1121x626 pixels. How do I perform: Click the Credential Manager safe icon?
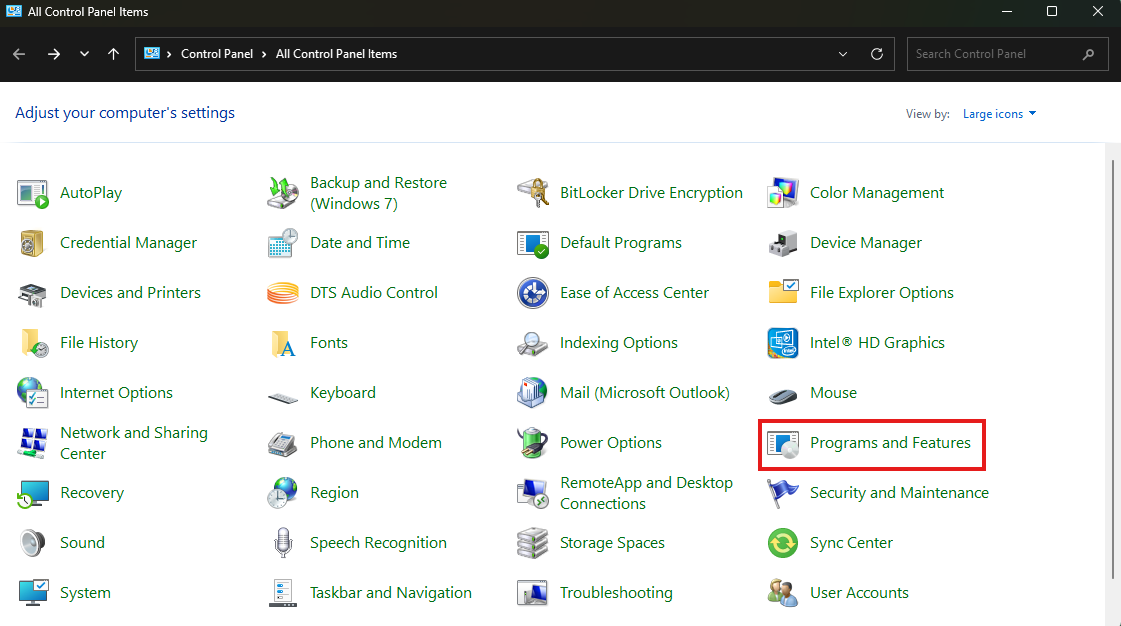point(32,243)
